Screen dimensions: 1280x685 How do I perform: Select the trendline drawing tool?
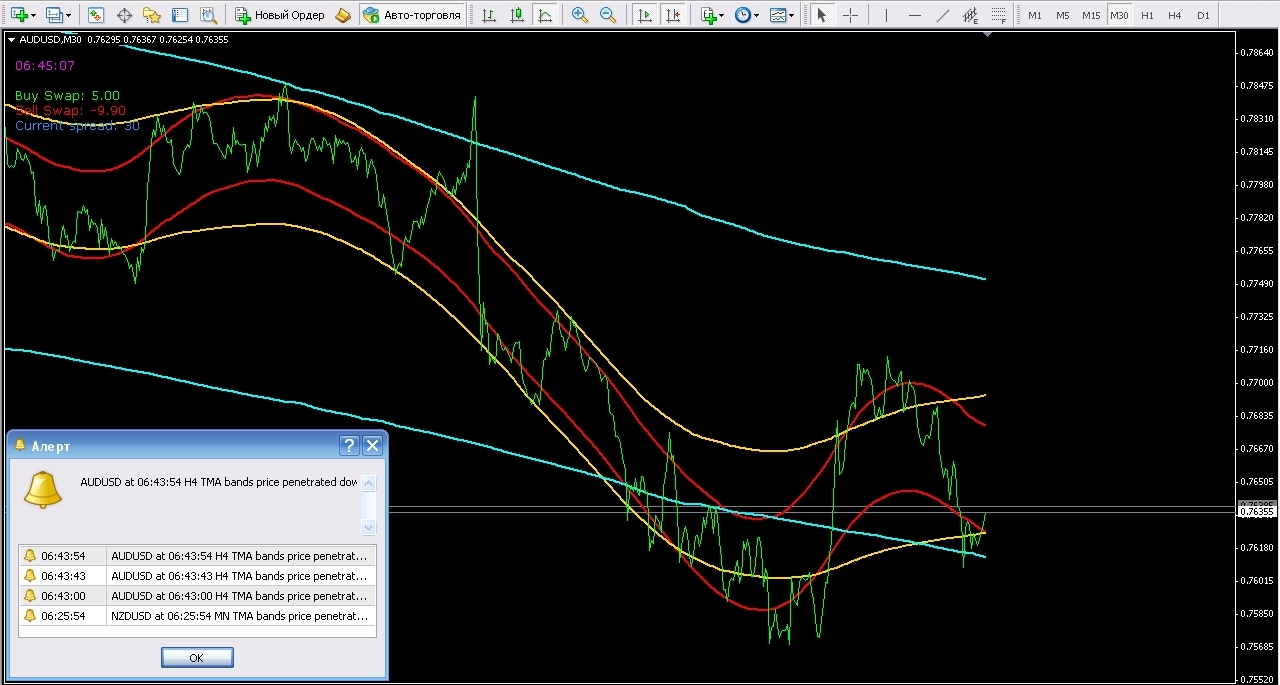click(x=943, y=15)
